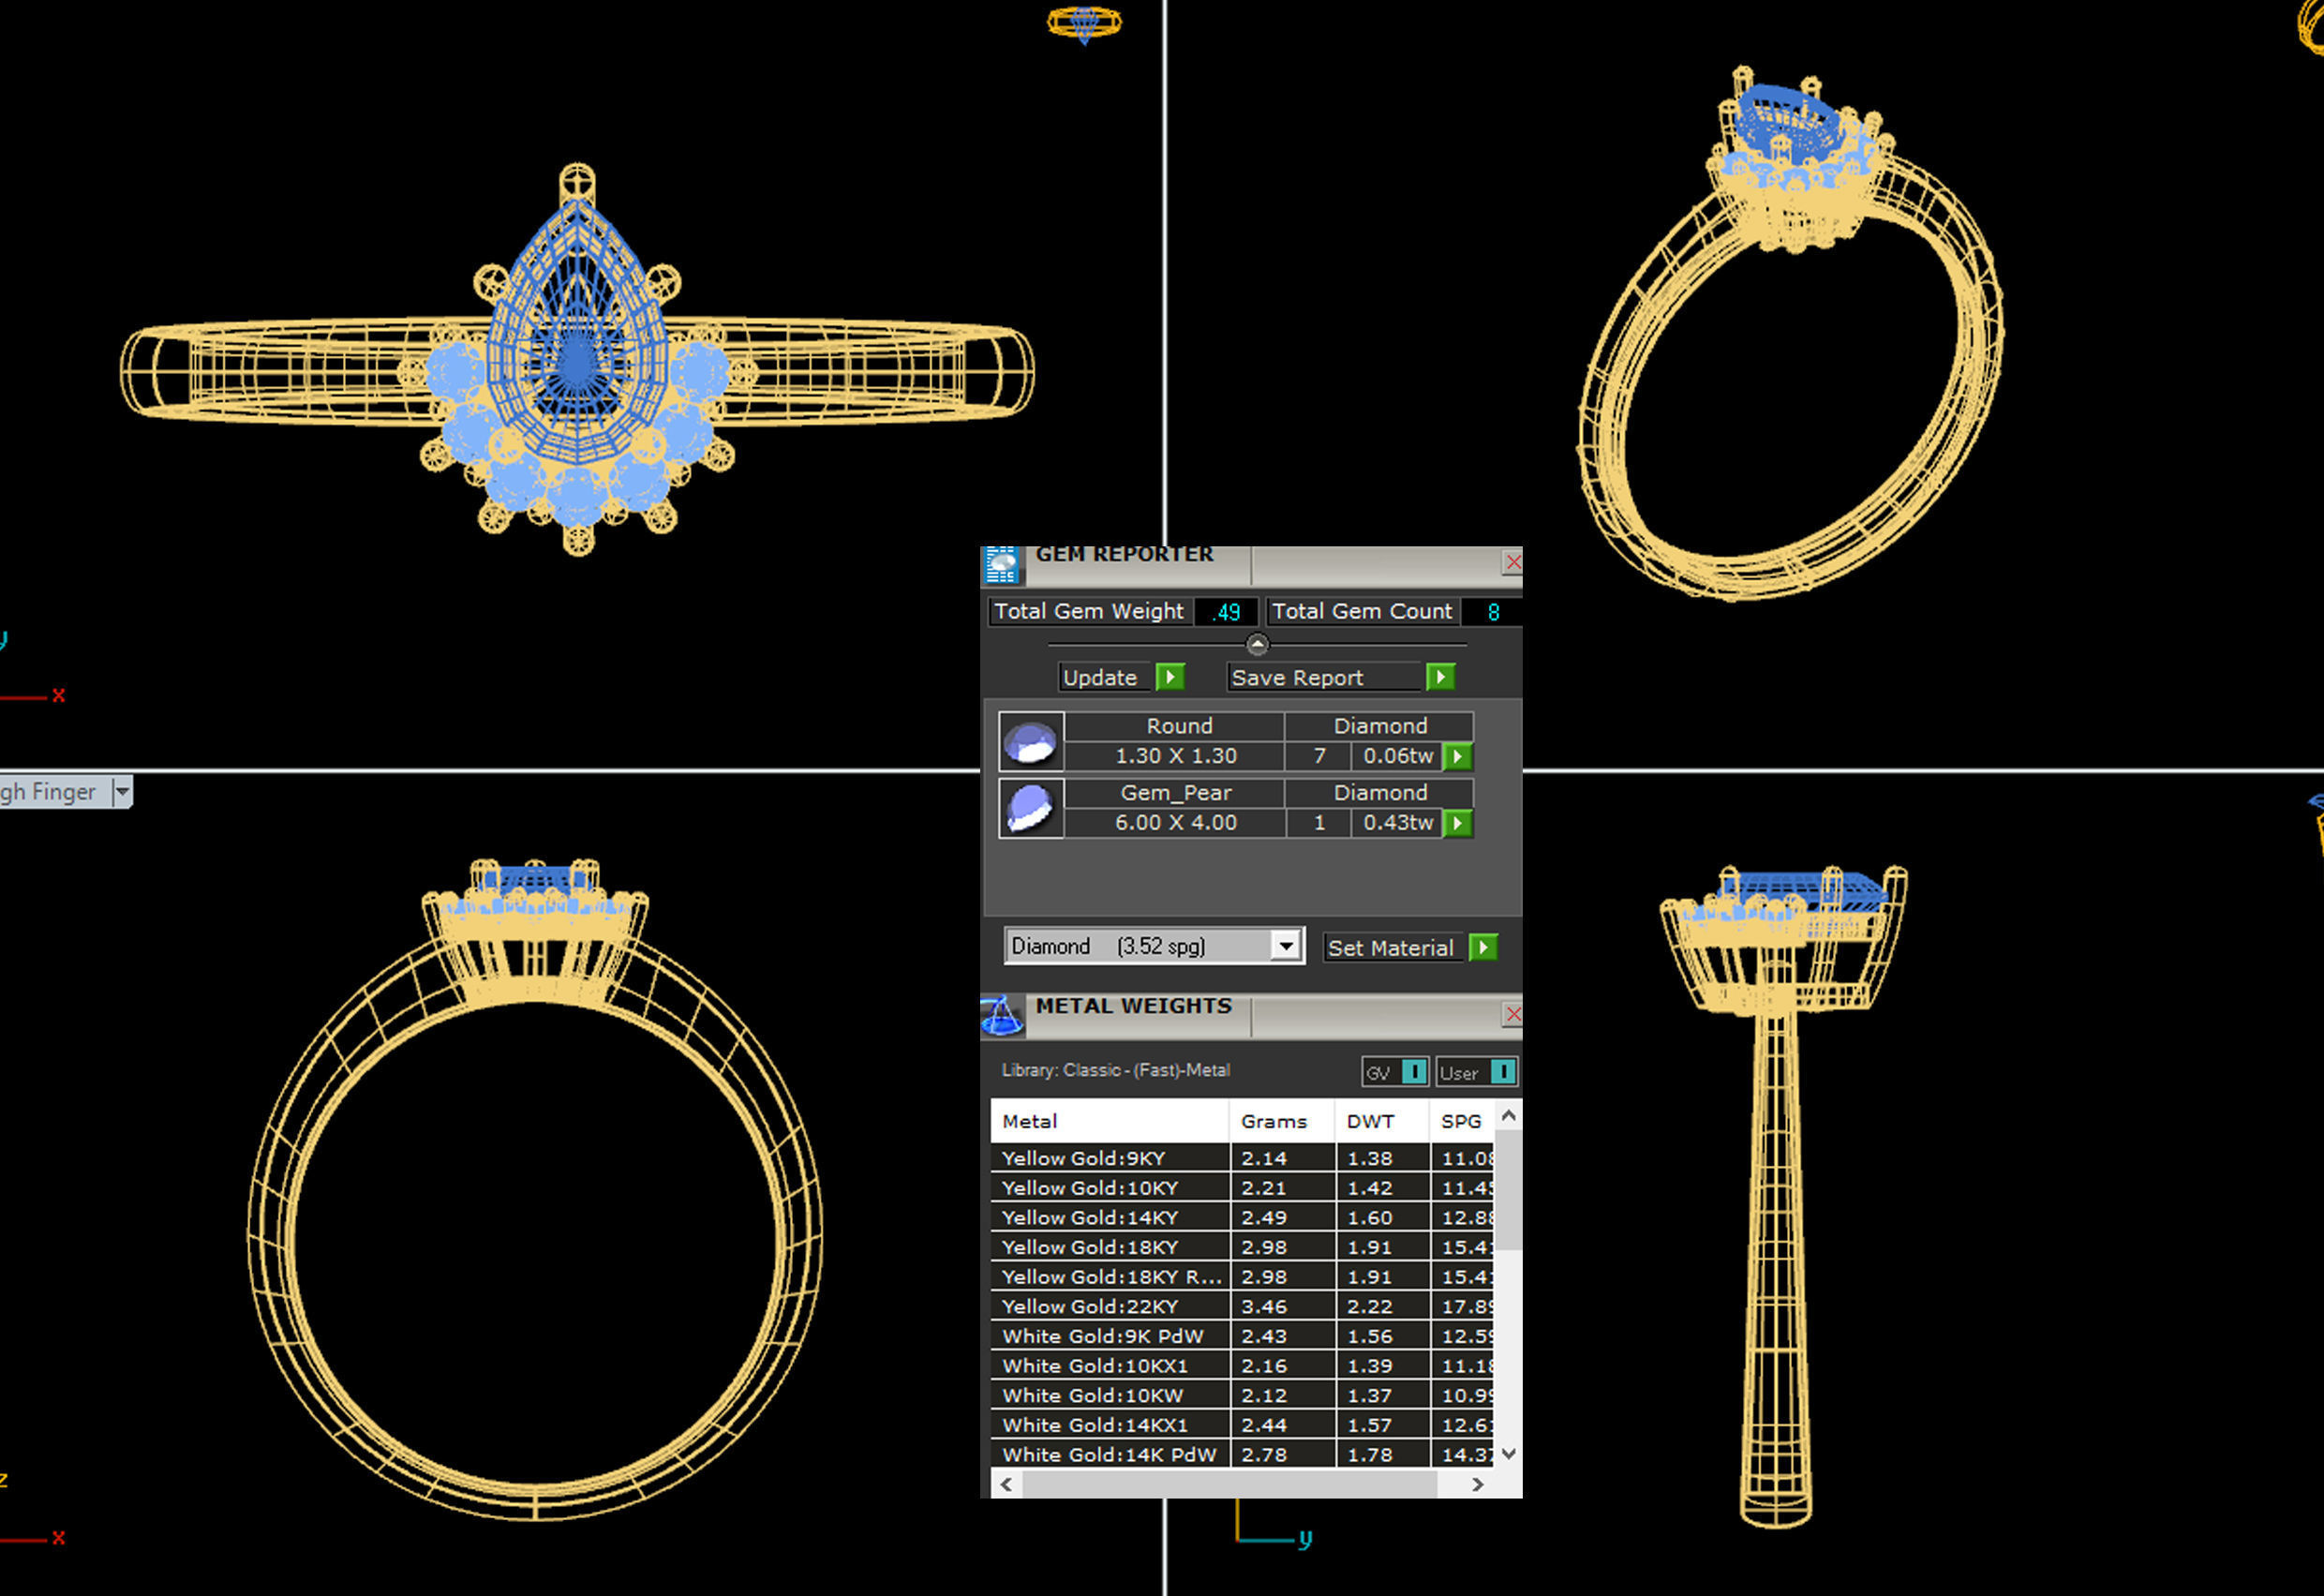Viewport: 2324px width, 1596px height.
Task: Click the DWT column header
Action: pyautogui.click(x=1382, y=1121)
